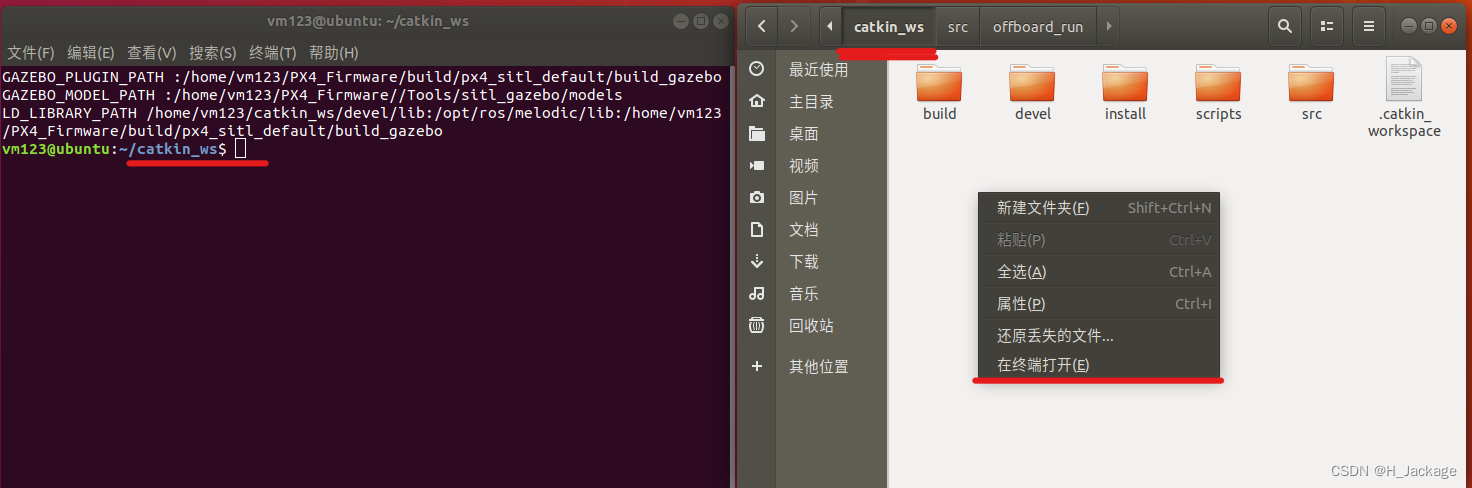Click the trash icon in sidebar
Image resolution: width=1472 pixels, height=488 pixels.
tap(757, 325)
